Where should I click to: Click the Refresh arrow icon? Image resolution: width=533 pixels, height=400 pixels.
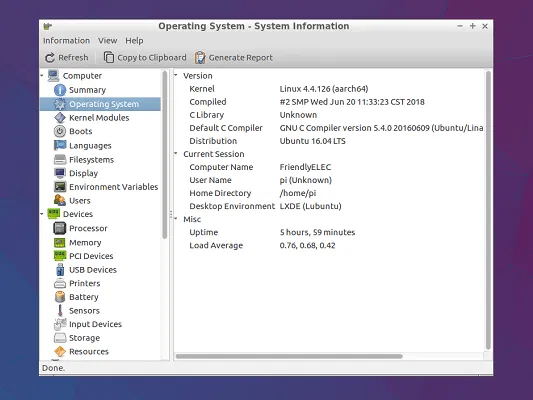[x=50, y=57]
